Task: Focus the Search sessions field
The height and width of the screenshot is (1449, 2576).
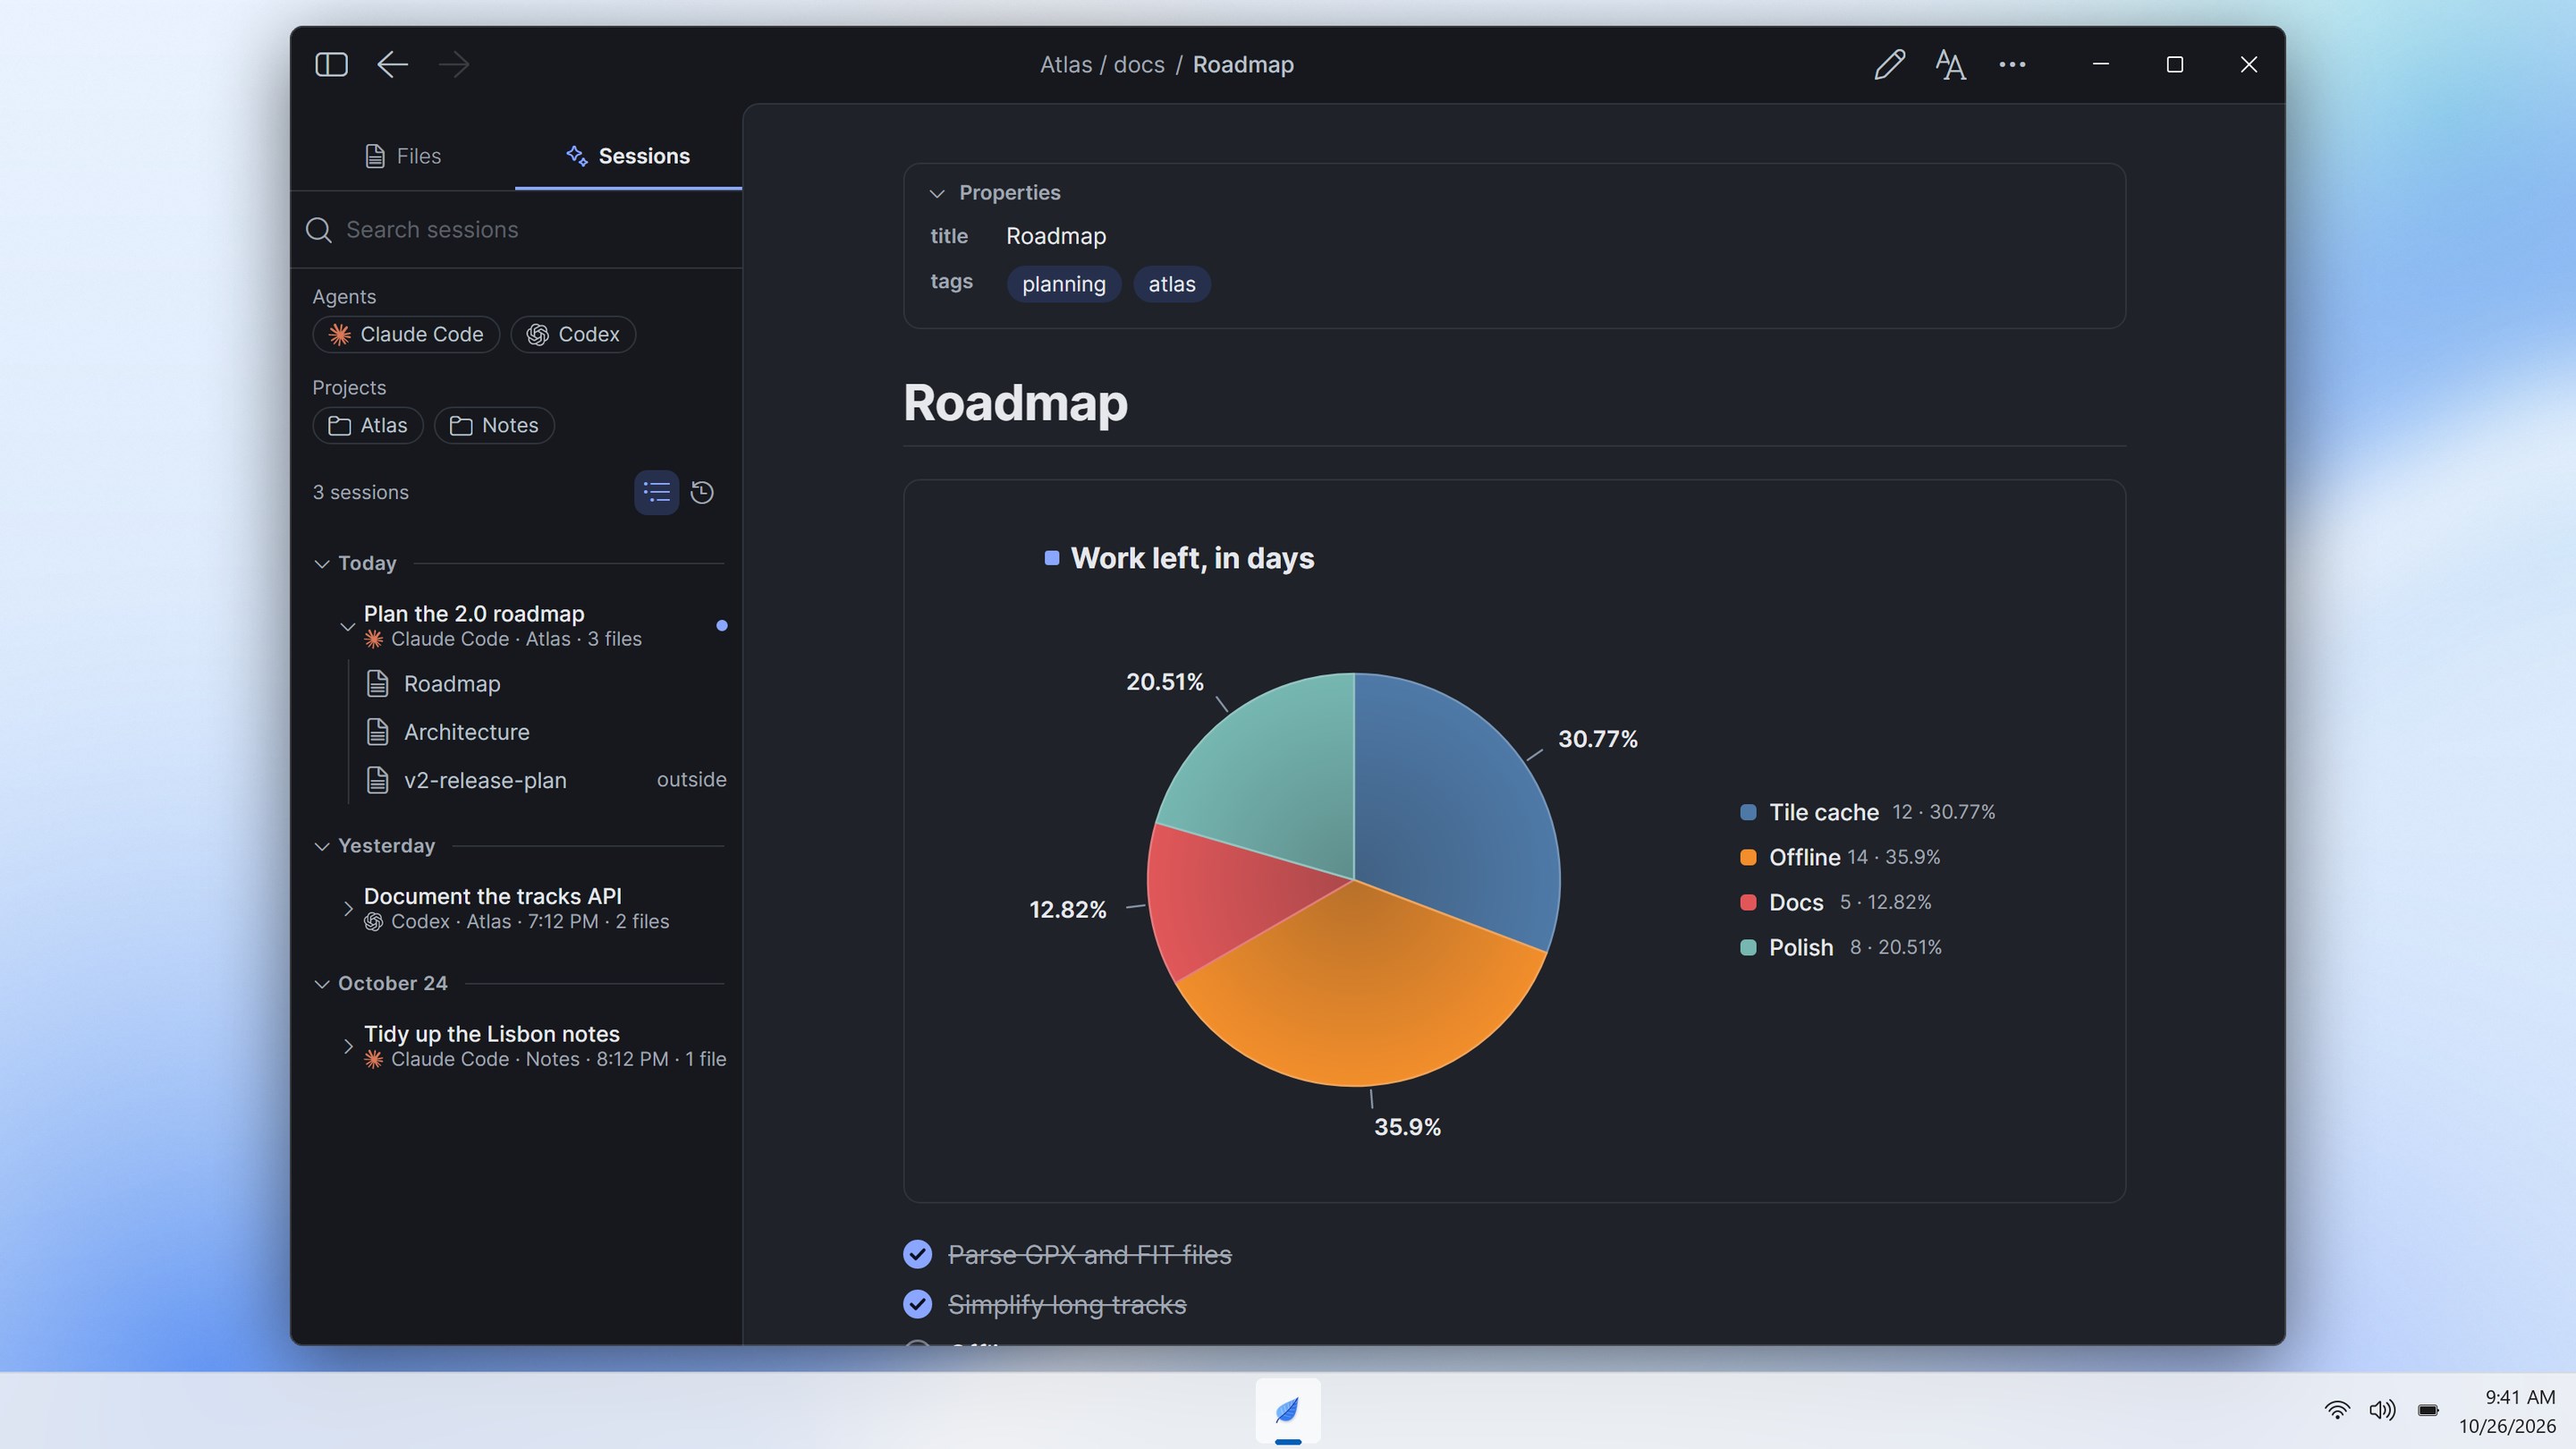Action: [516, 230]
